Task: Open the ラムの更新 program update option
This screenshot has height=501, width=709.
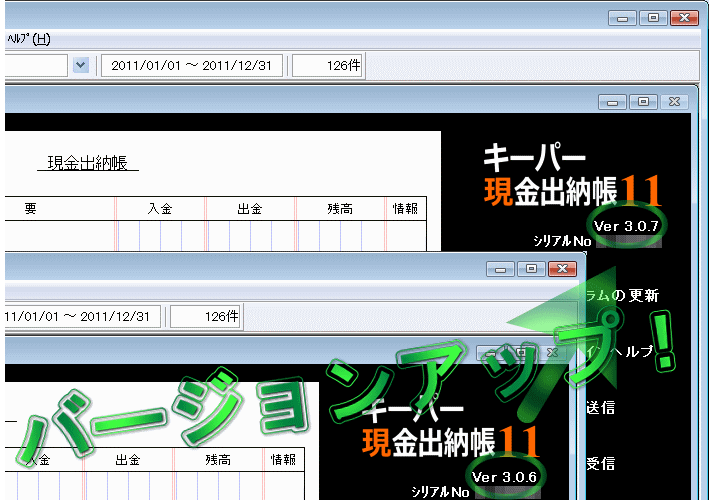Action: [623, 296]
